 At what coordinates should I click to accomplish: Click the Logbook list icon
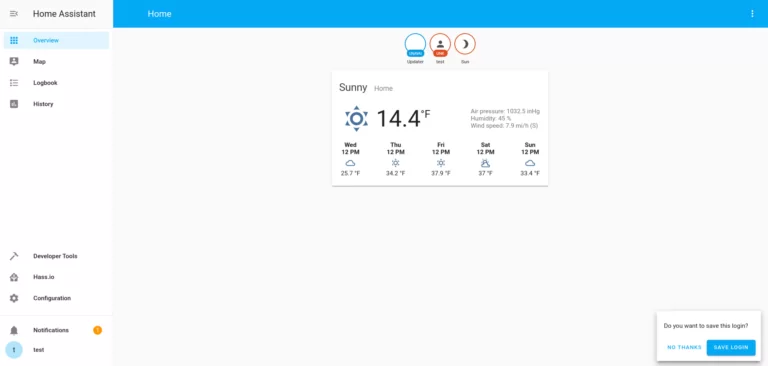coord(14,83)
